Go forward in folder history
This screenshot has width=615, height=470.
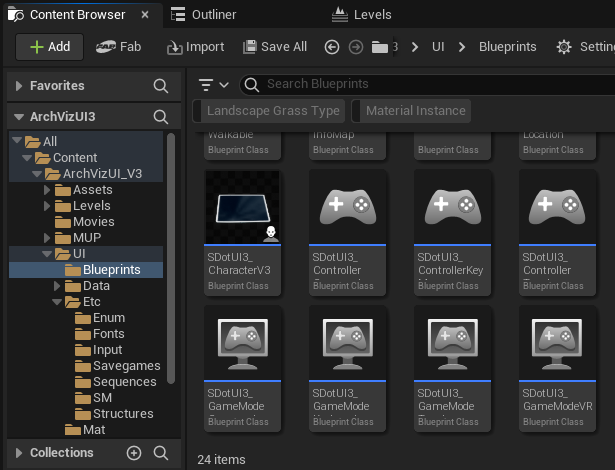[x=356, y=47]
